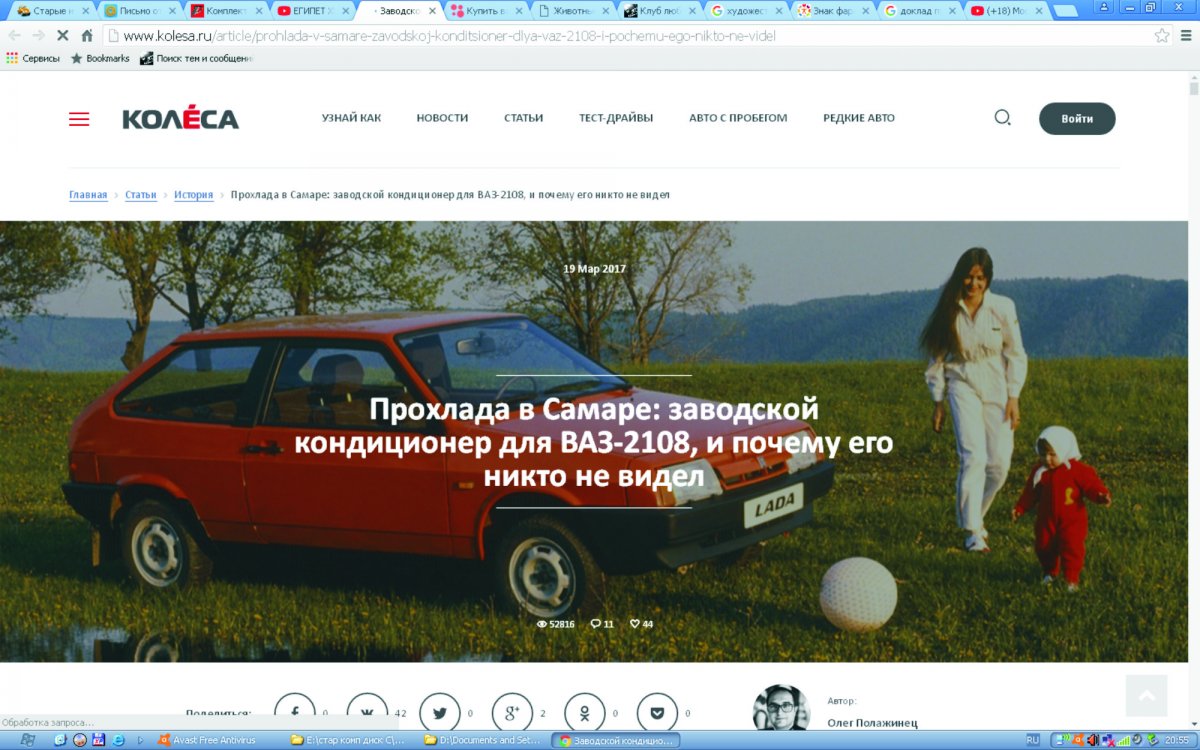Open the Сервисы apps shortcut
This screenshot has height=750, width=1200.
point(33,58)
